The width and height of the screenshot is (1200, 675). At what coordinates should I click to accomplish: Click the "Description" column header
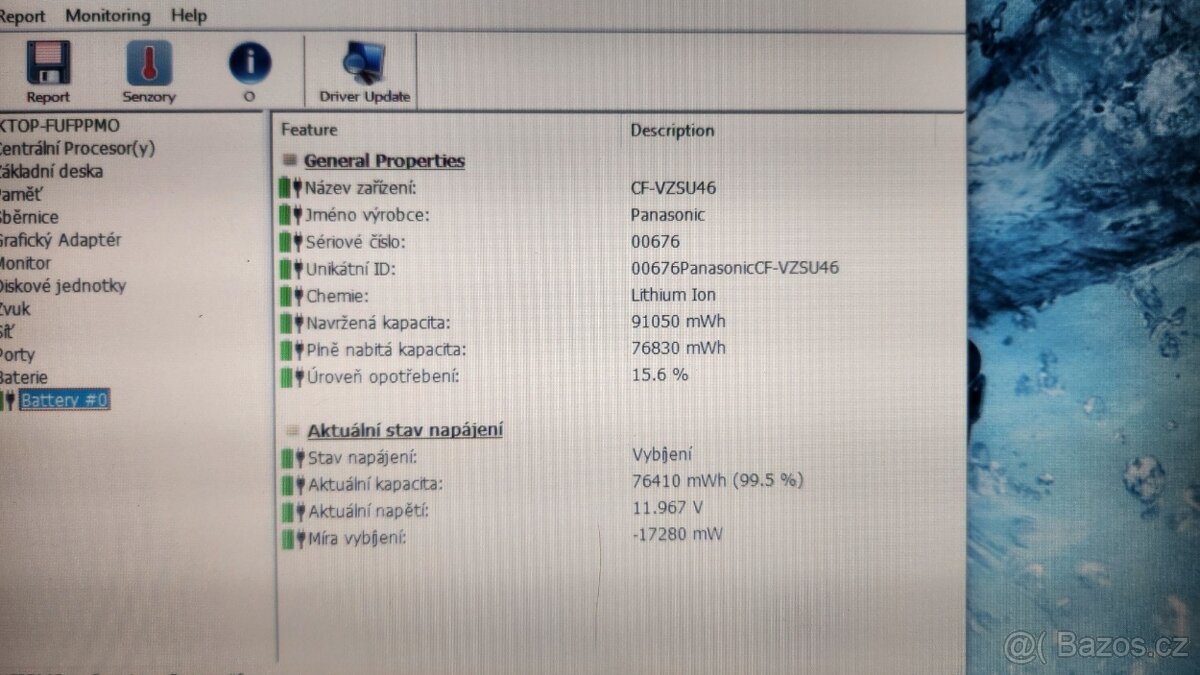[671, 130]
